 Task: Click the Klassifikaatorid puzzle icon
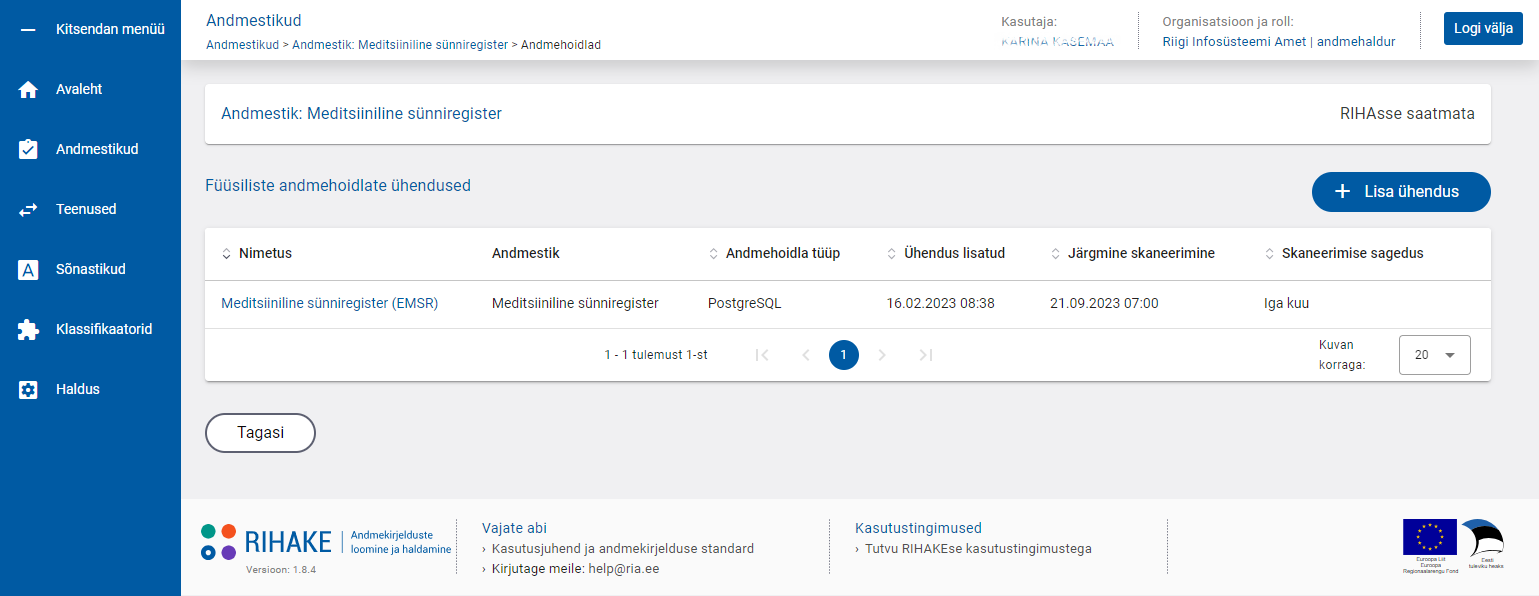28,330
